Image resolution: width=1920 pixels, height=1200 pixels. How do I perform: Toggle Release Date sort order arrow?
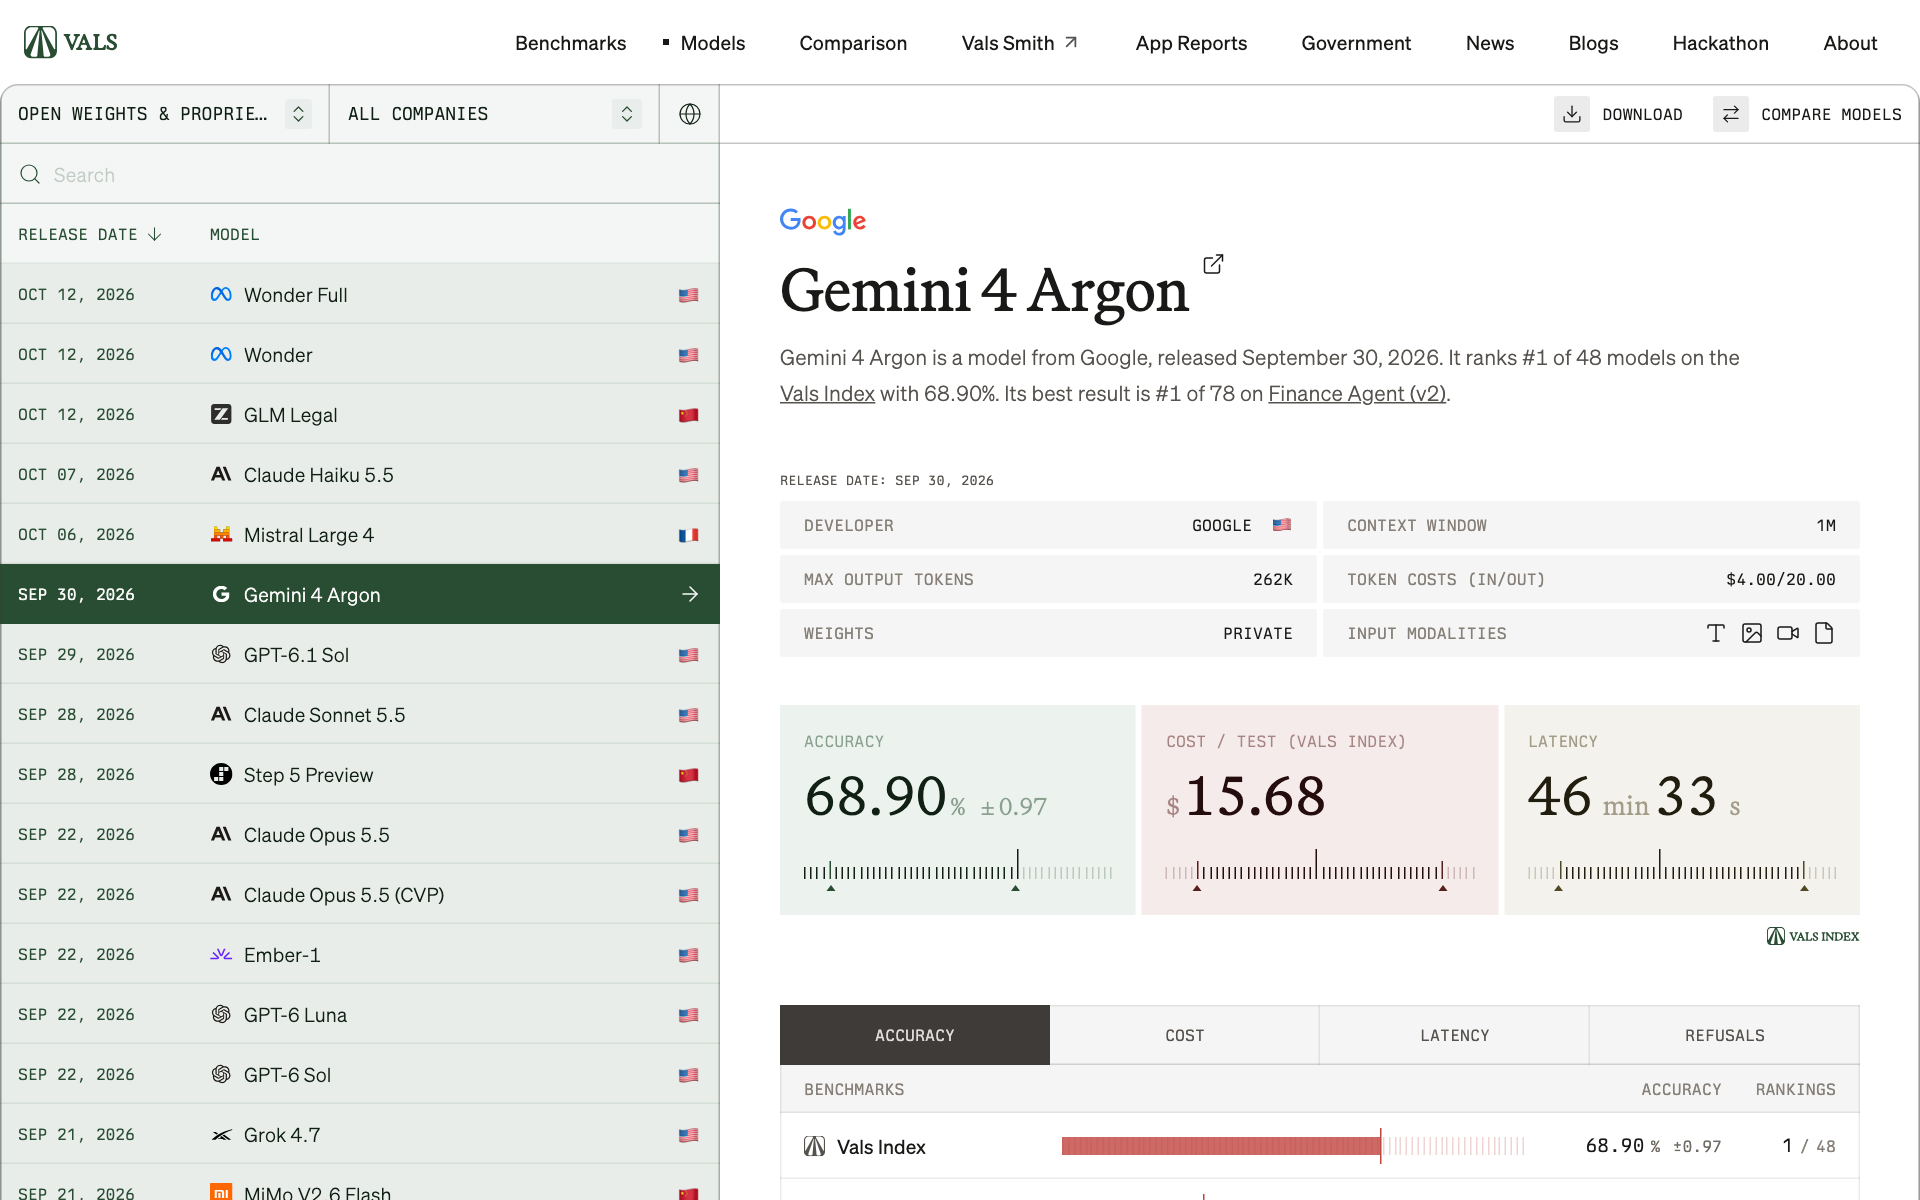154,234
